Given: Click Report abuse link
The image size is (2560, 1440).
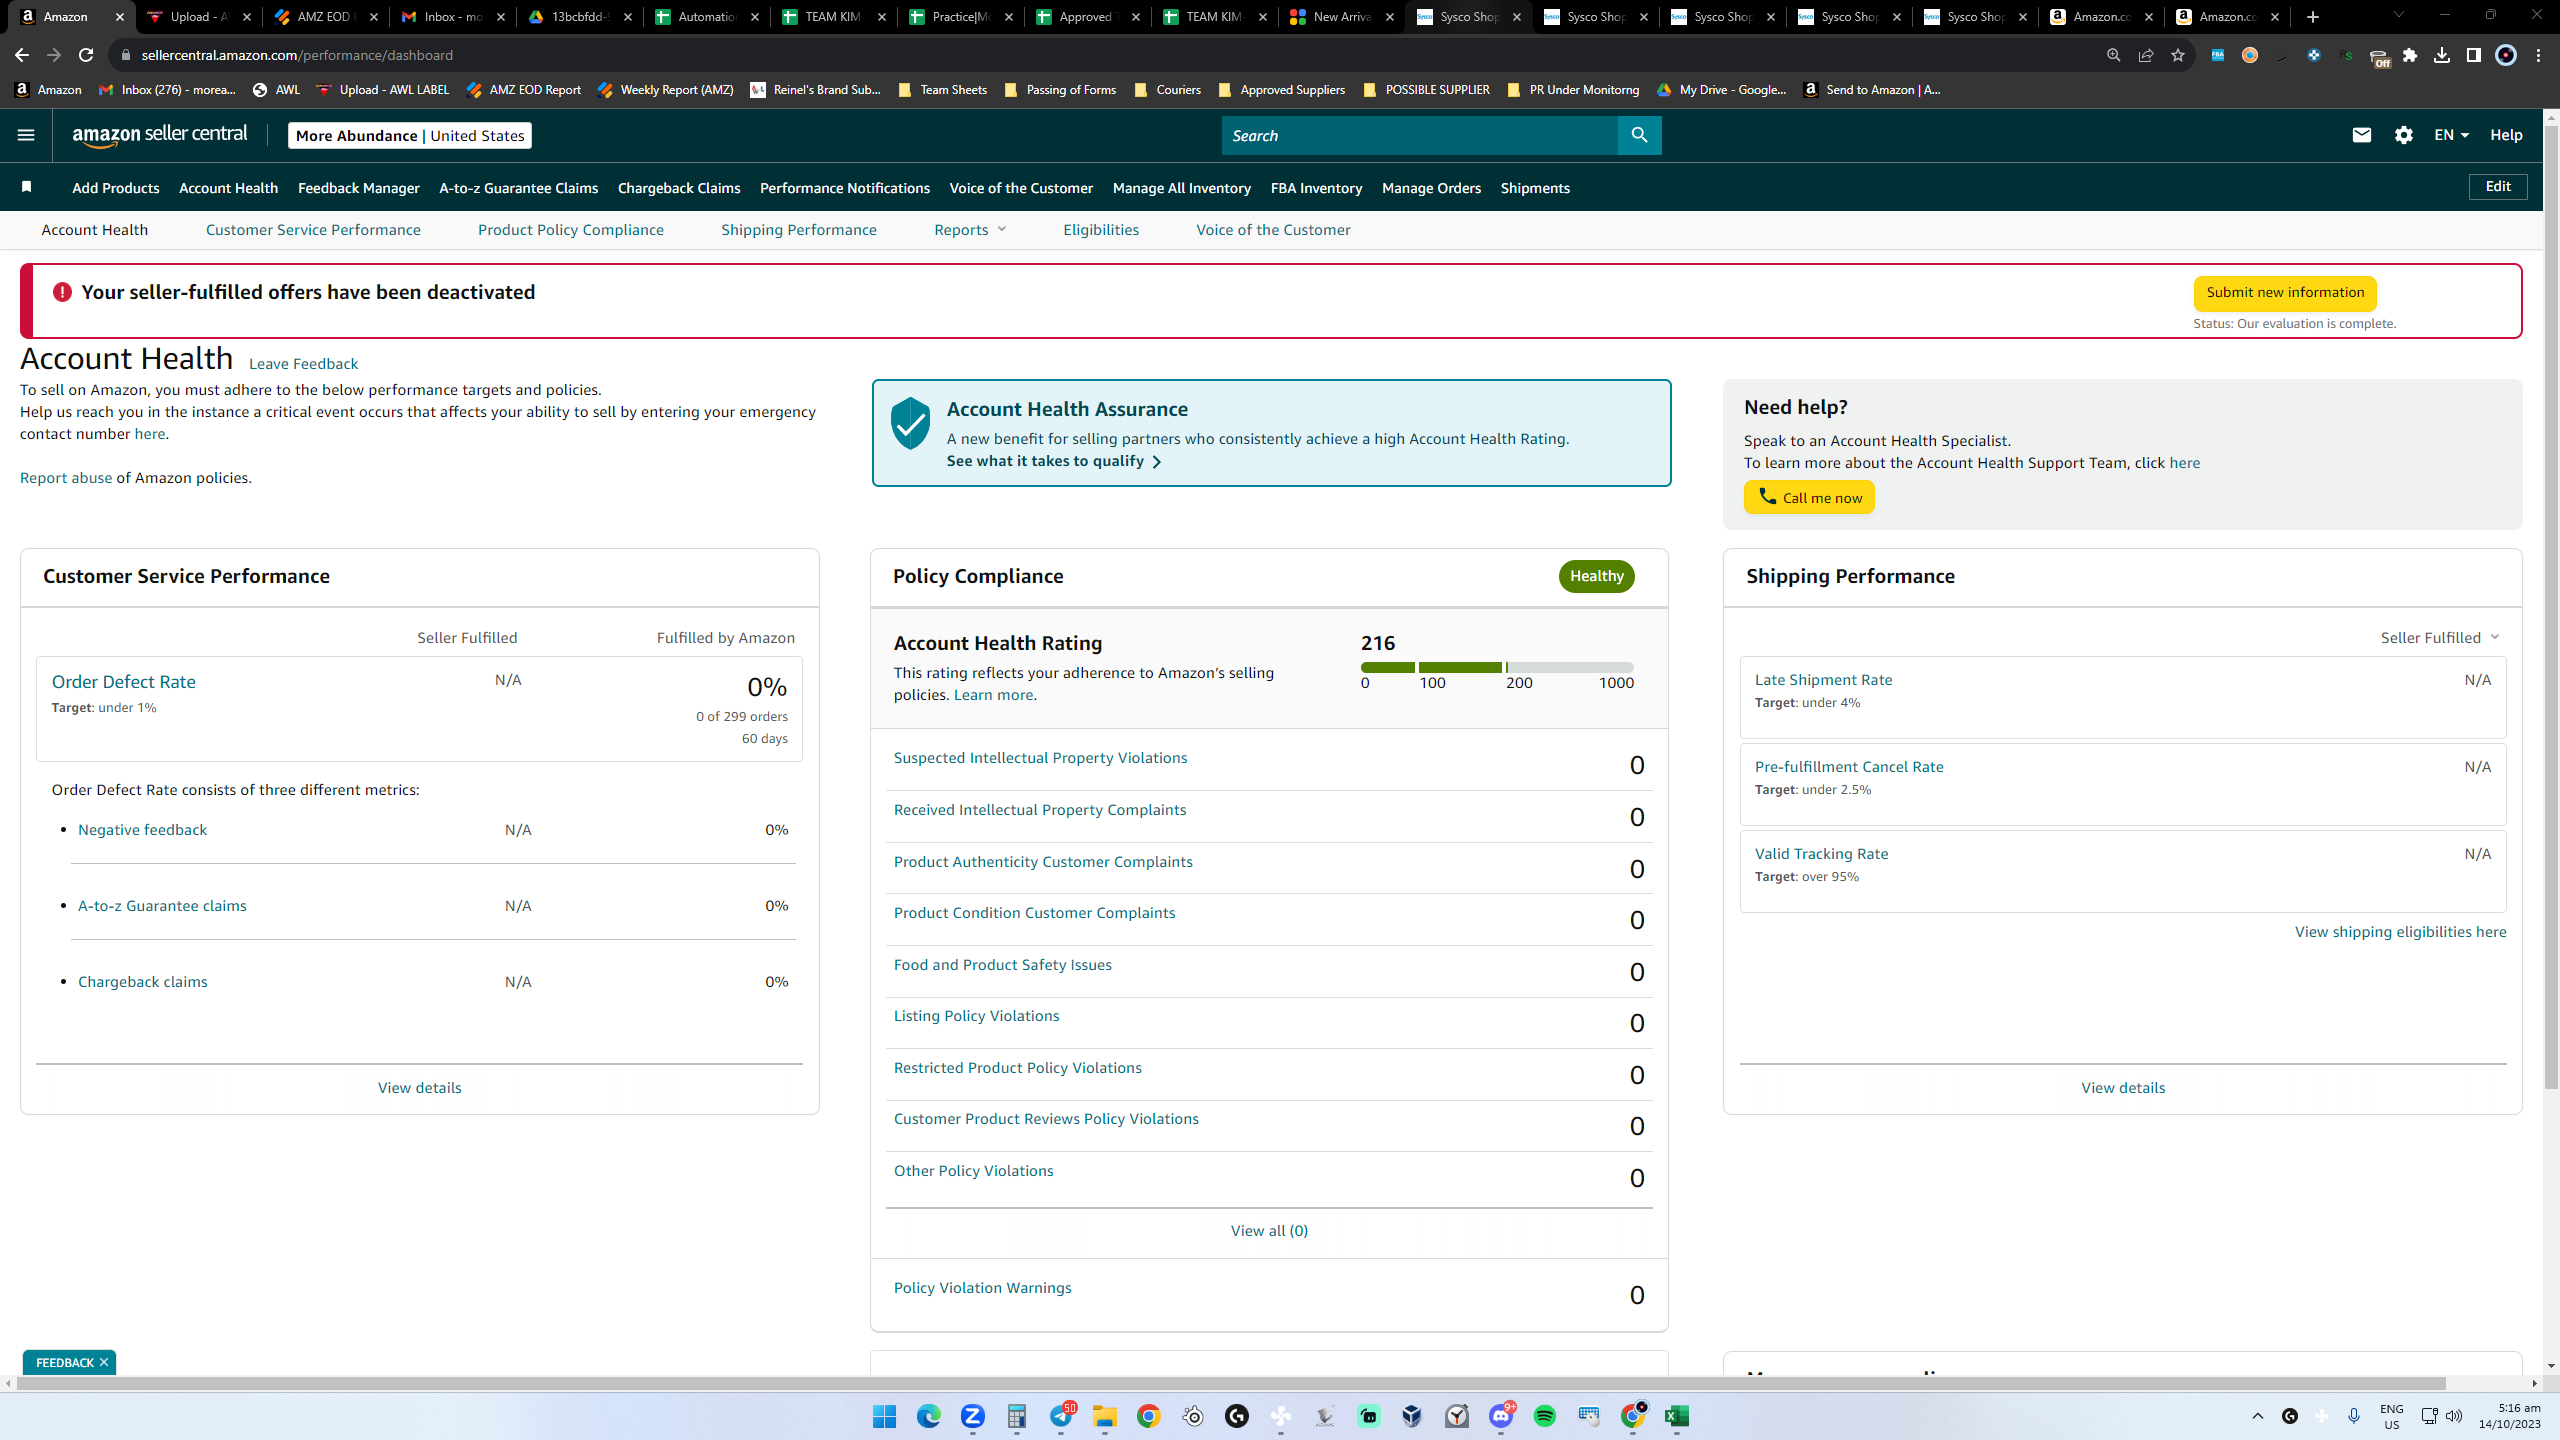Looking at the screenshot, I should pos(66,478).
